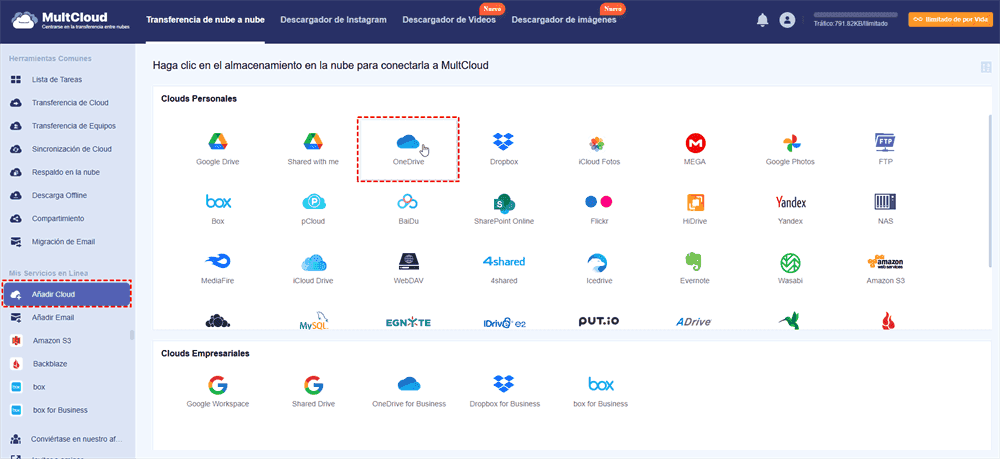1000x459 pixels.
Task: Click the sidebar vertical scrollbar
Action: click(132, 335)
